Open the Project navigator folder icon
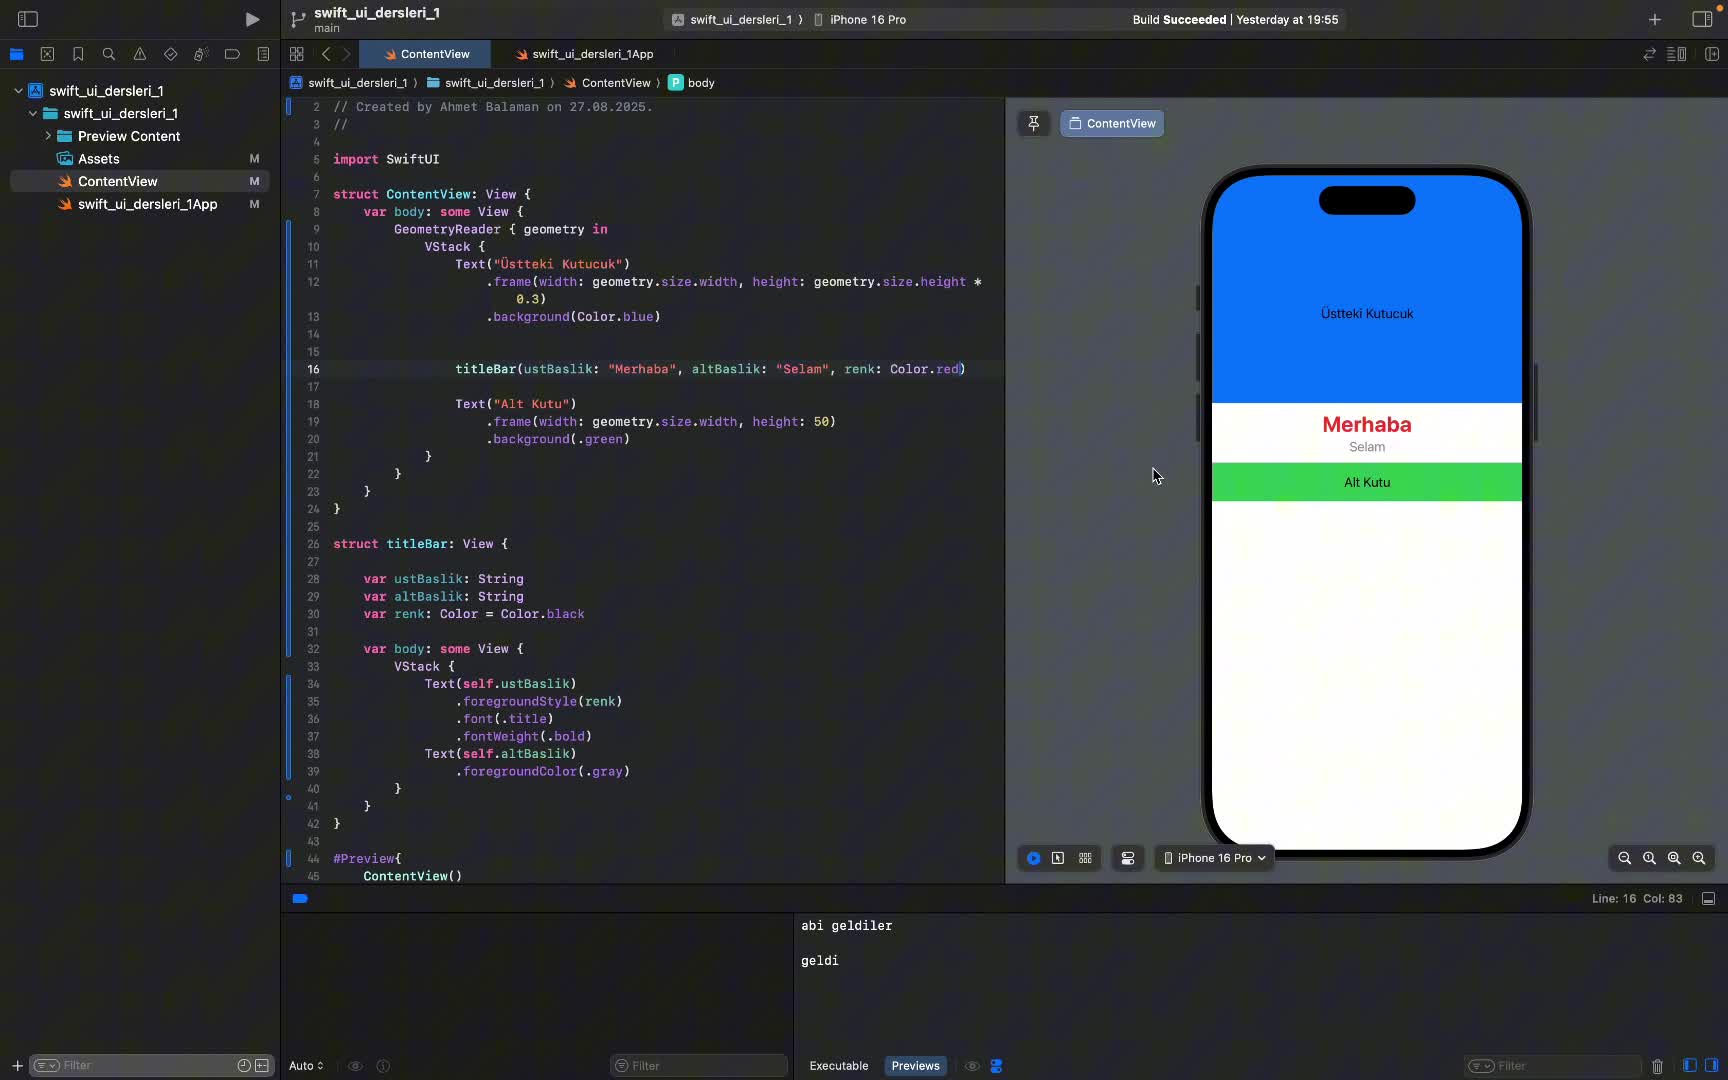Screen dimensions: 1728x1080 coord(16,54)
